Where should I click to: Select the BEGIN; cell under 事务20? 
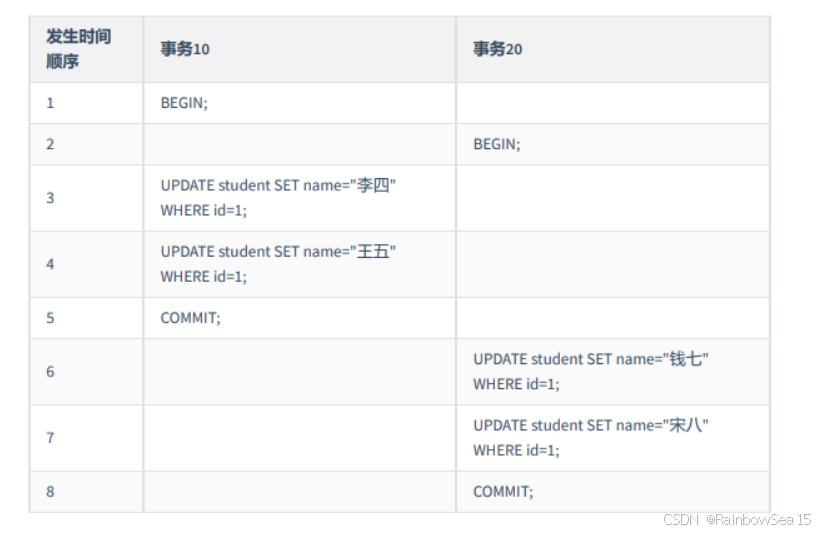click(497, 144)
